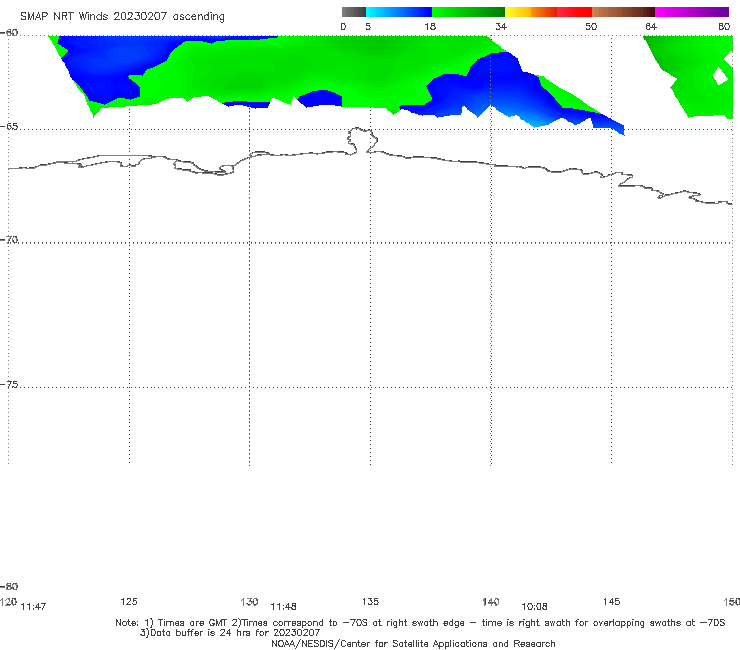Viewport: 740px width, 650px height.
Task: Click the coastline peninsula outline near longitude 135
Action: click(x=362, y=140)
